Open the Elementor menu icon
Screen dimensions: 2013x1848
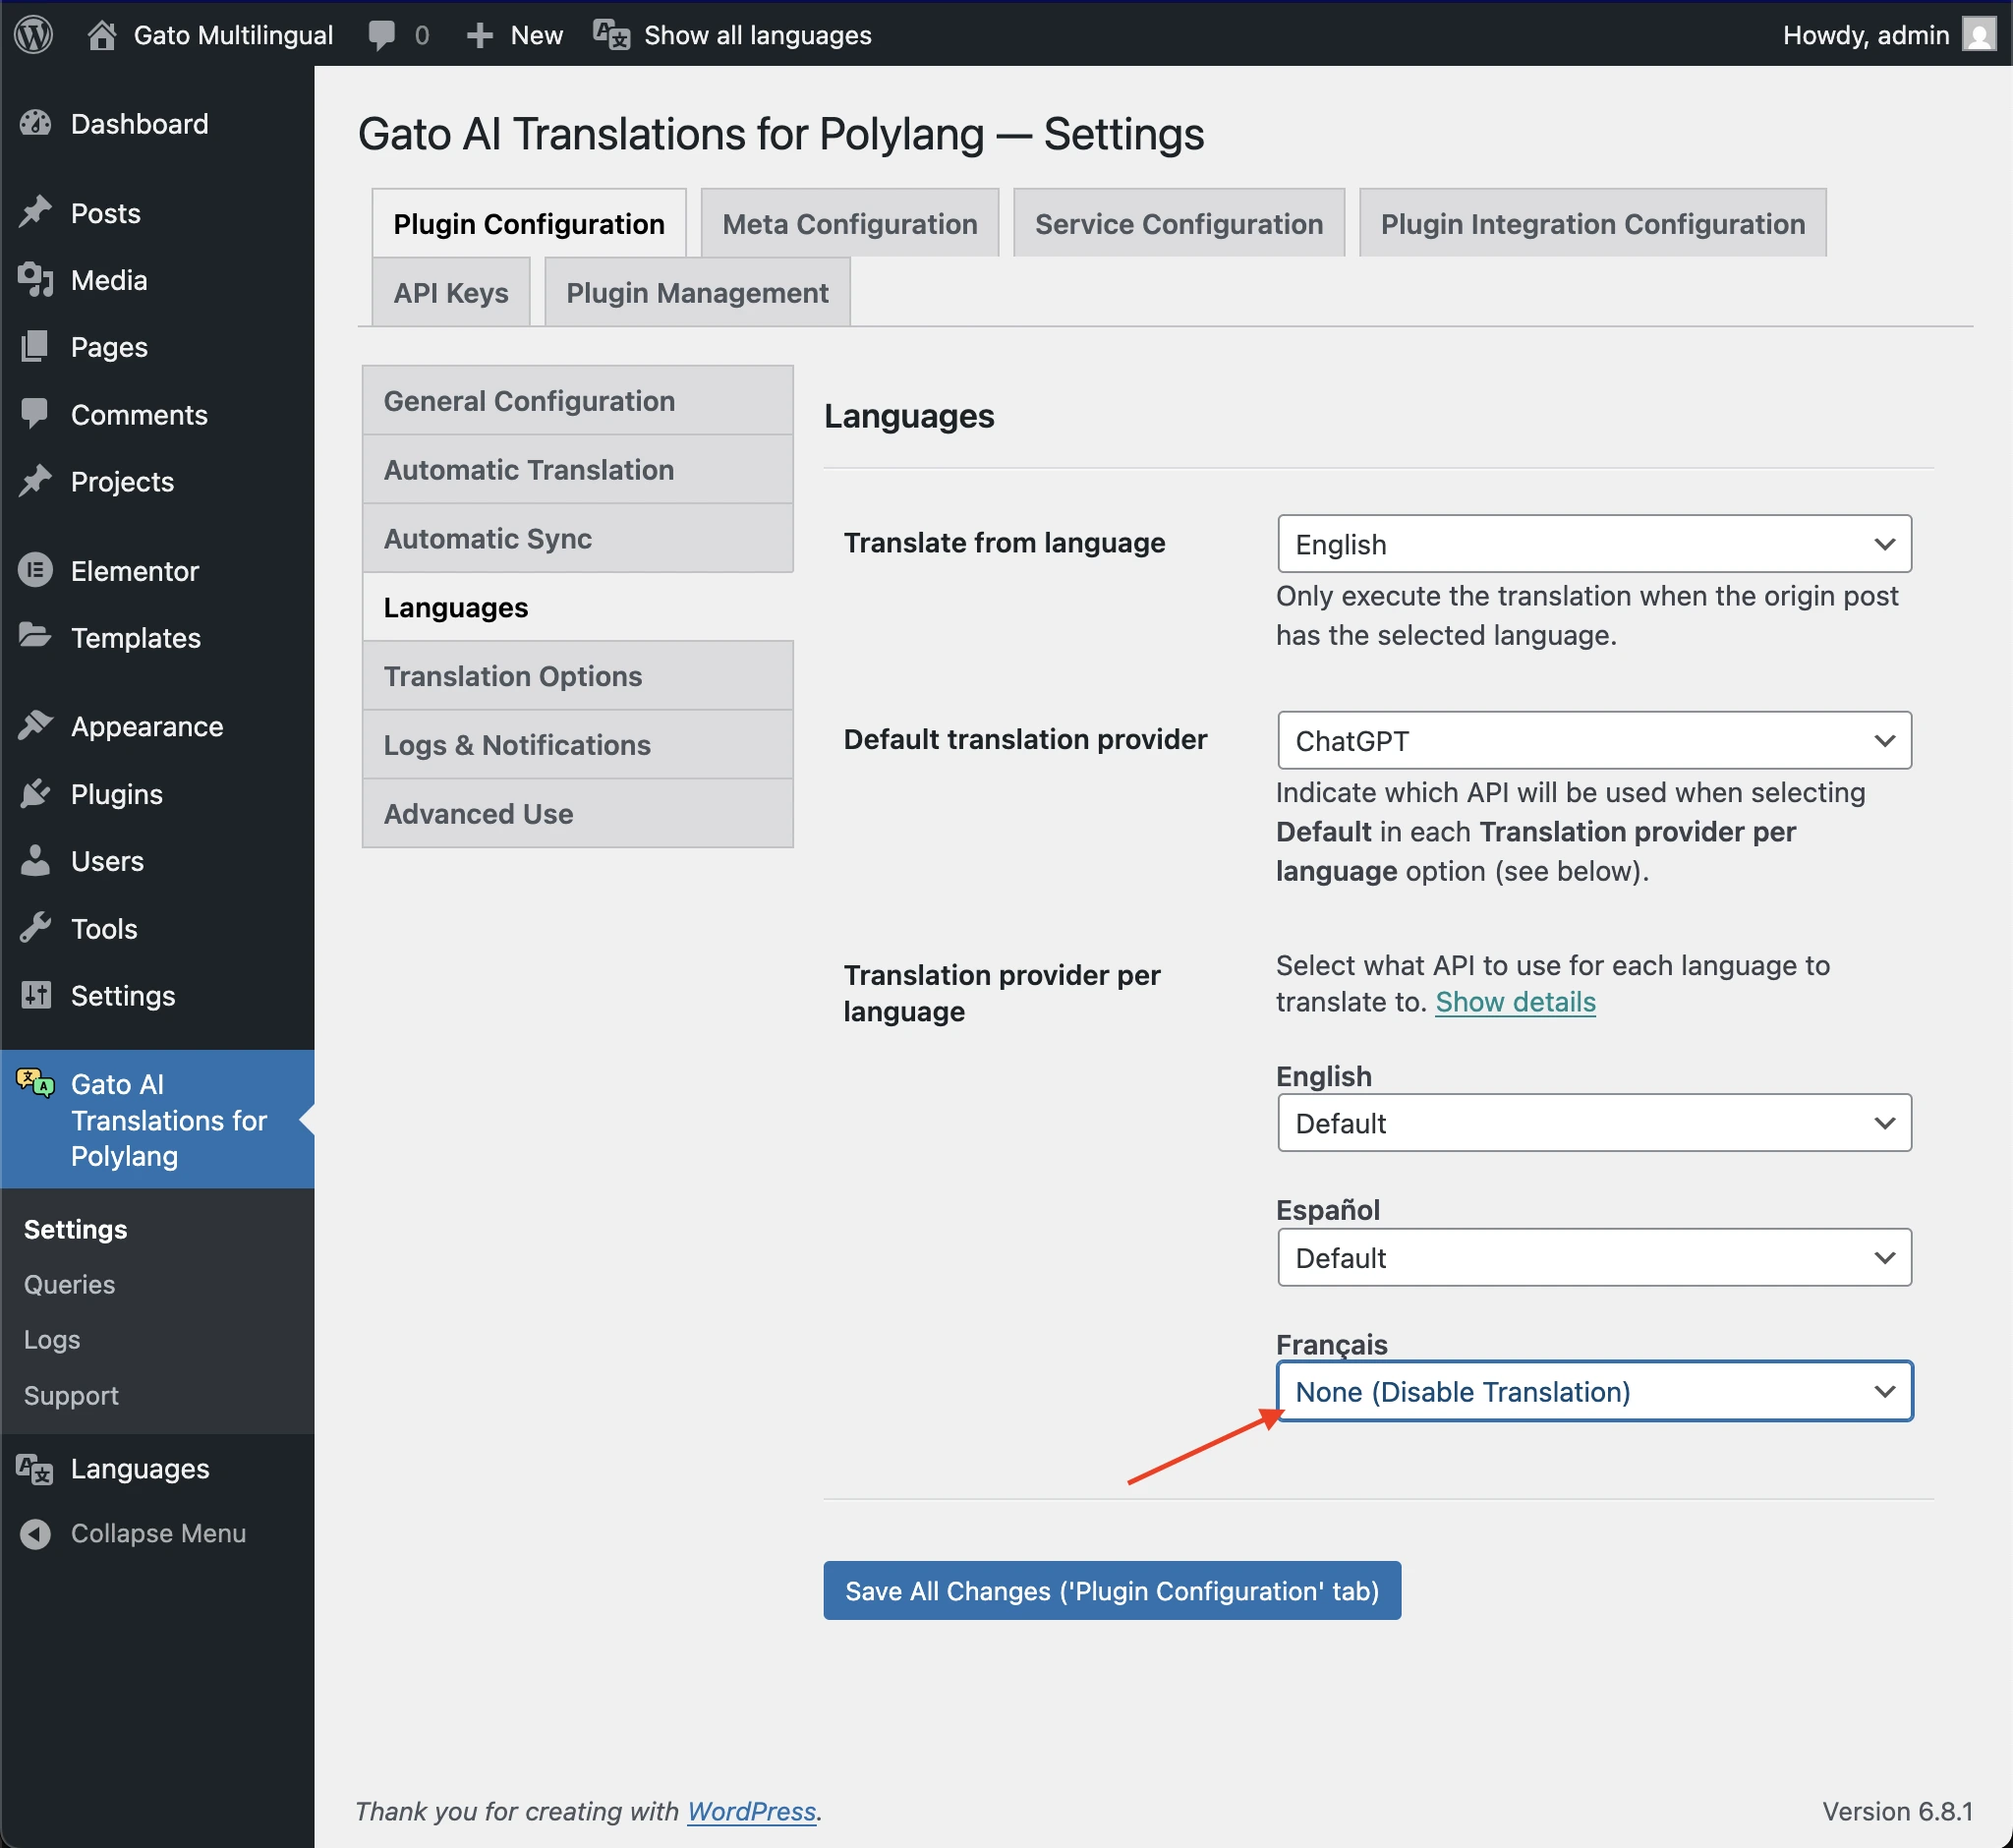tap(36, 571)
